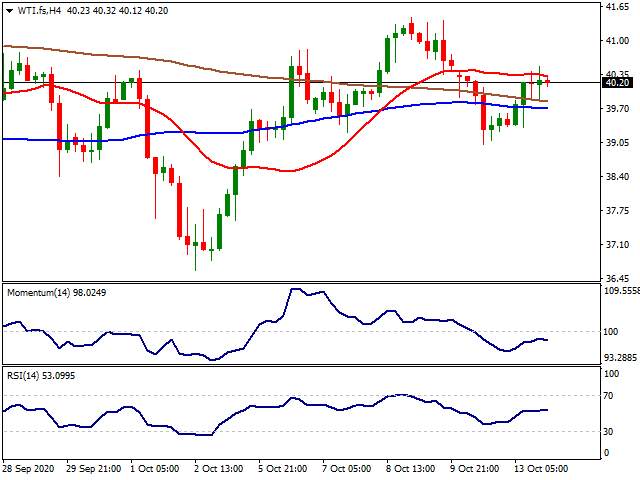The width and height of the screenshot is (640, 480).
Task: Click the 37.10 price scale label
Action: click(618, 244)
